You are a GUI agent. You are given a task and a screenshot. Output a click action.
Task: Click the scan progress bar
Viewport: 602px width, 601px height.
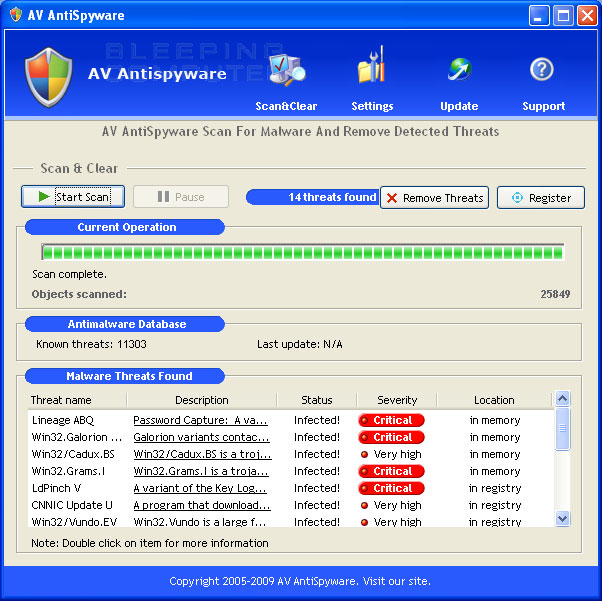(x=303, y=252)
